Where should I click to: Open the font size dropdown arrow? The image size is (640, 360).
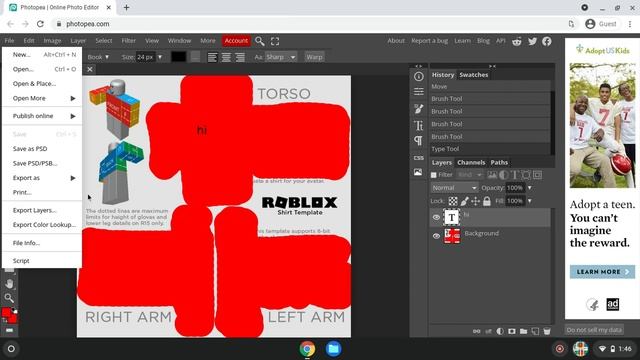160,57
